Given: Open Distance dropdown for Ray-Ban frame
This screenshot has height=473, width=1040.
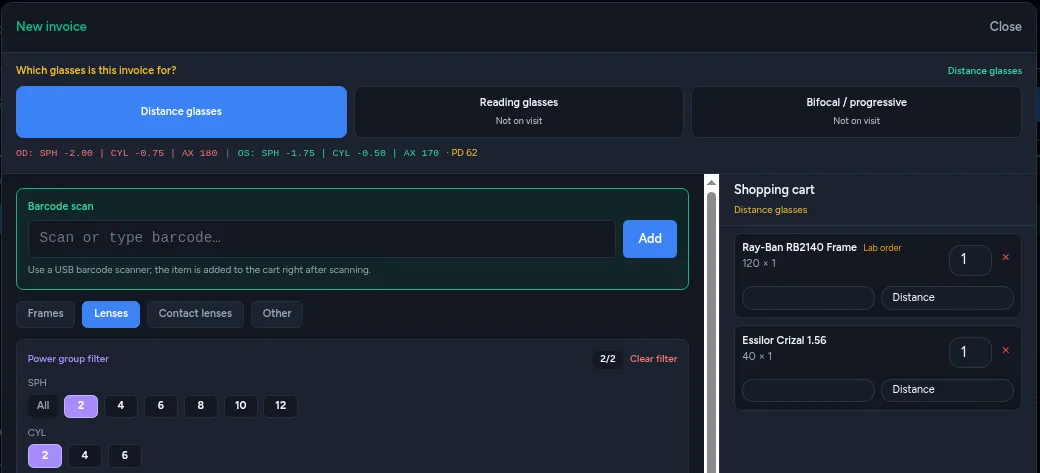Looking at the screenshot, I should tap(947, 298).
